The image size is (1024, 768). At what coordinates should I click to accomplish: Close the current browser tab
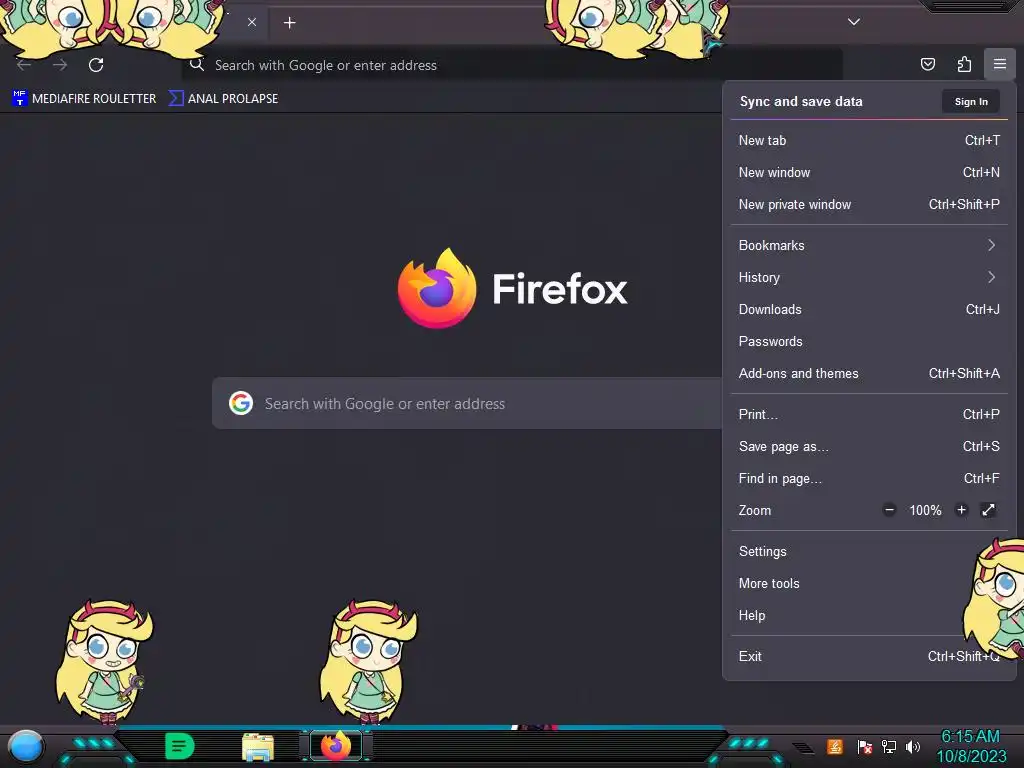pos(251,22)
